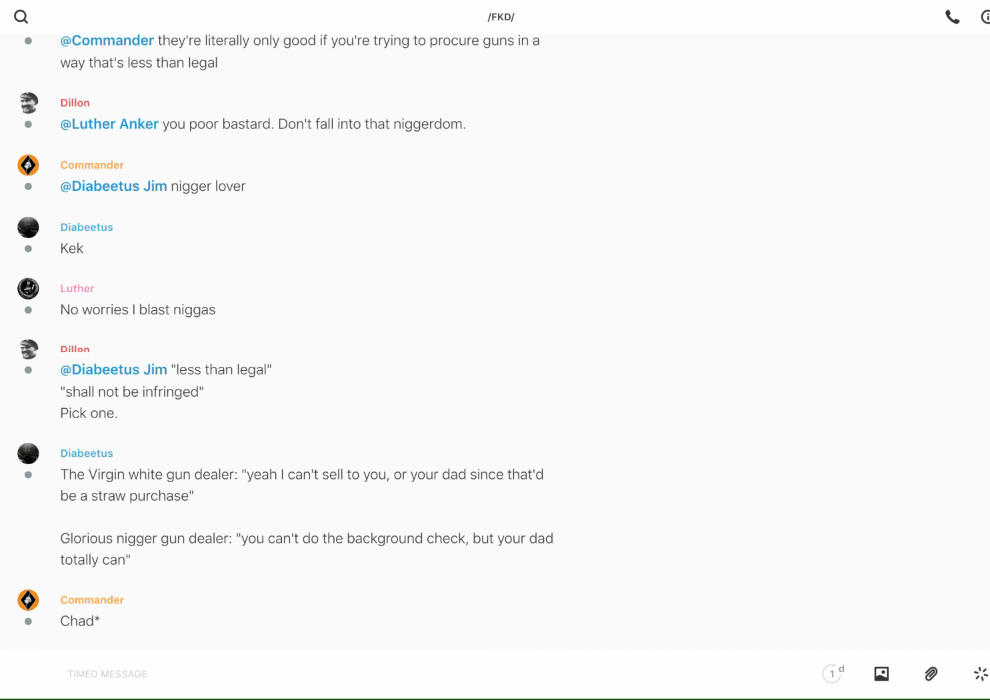The width and height of the screenshot is (990, 700).
Task: Open the conversation info icon at top right
Action: pyautogui.click(x=985, y=17)
